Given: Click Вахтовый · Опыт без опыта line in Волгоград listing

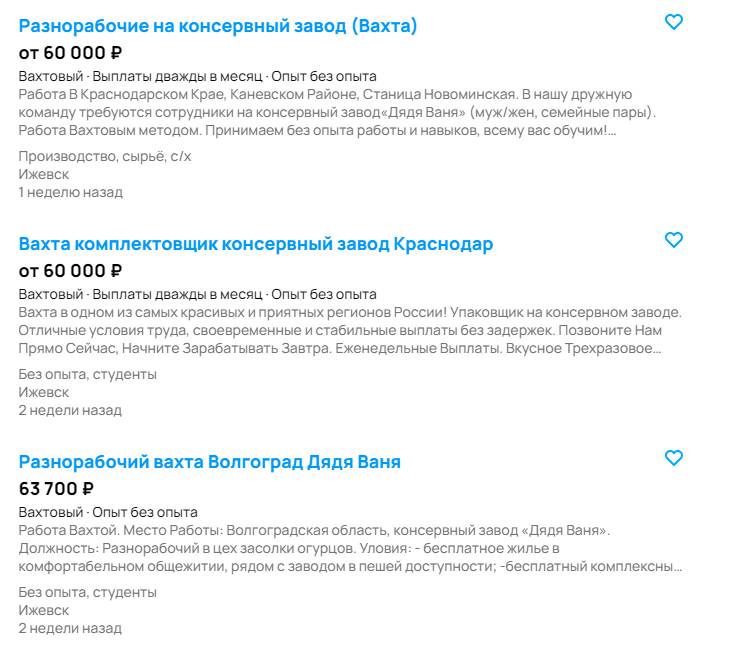Looking at the screenshot, I should 108,512.
